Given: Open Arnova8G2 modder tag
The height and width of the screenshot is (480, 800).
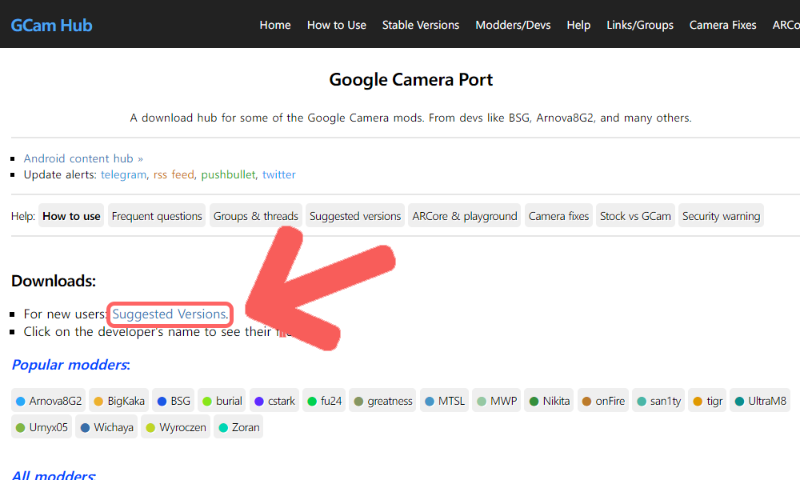Looking at the screenshot, I should click(x=48, y=401).
